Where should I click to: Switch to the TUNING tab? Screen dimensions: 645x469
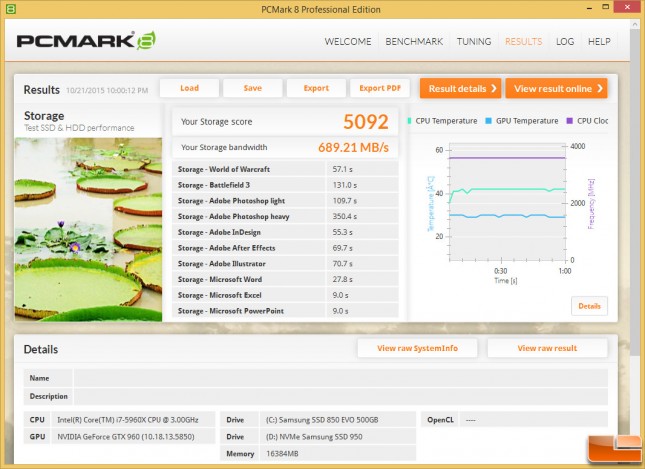474,42
